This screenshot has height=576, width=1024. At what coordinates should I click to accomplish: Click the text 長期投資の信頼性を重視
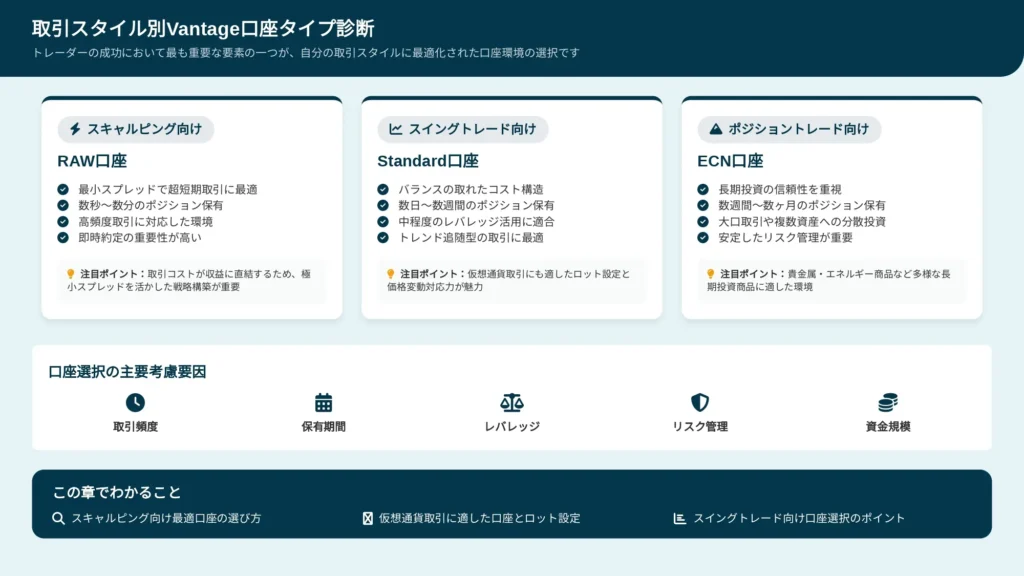pyautogui.click(x=780, y=189)
